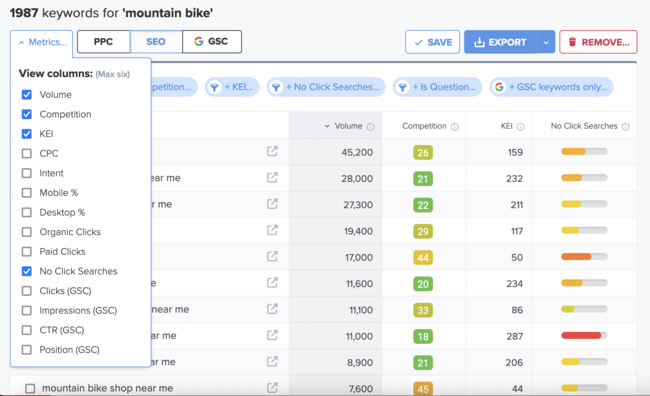Viewport: 650px width, 396px height.
Task: Collapse the Metrics dropdown
Action: coord(41,42)
